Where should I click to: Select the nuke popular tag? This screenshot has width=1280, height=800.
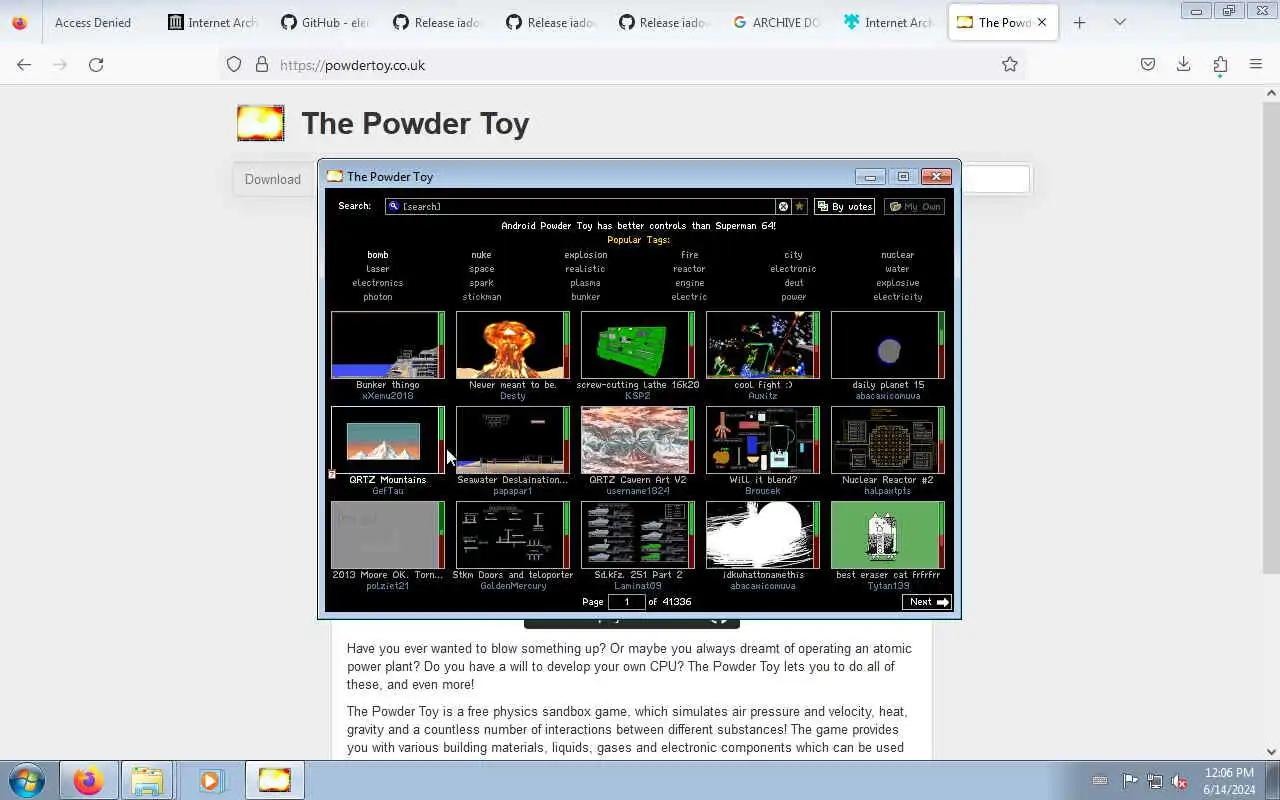pyautogui.click(x=481, y=255)
